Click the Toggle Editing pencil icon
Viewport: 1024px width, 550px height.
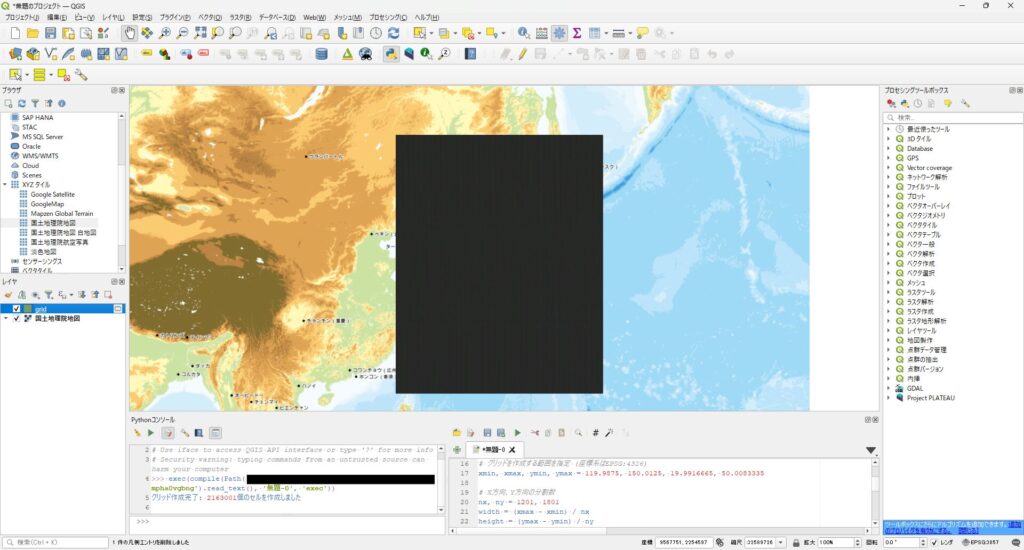point(522,54)
